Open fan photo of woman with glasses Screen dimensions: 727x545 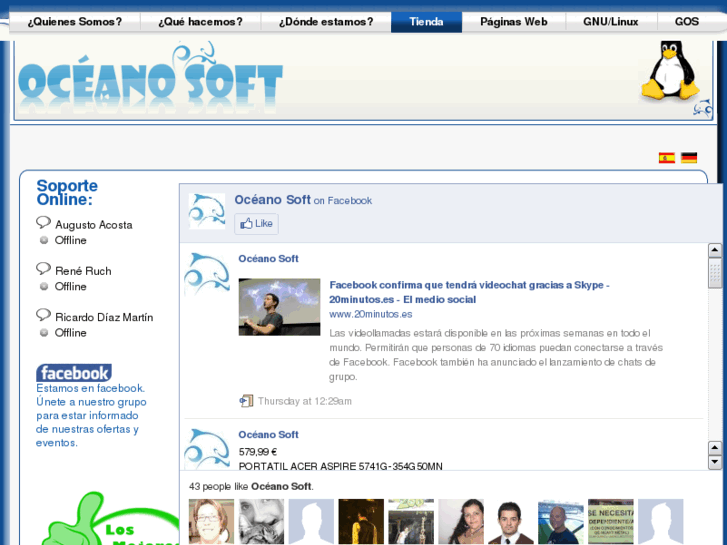pos(211,521)
